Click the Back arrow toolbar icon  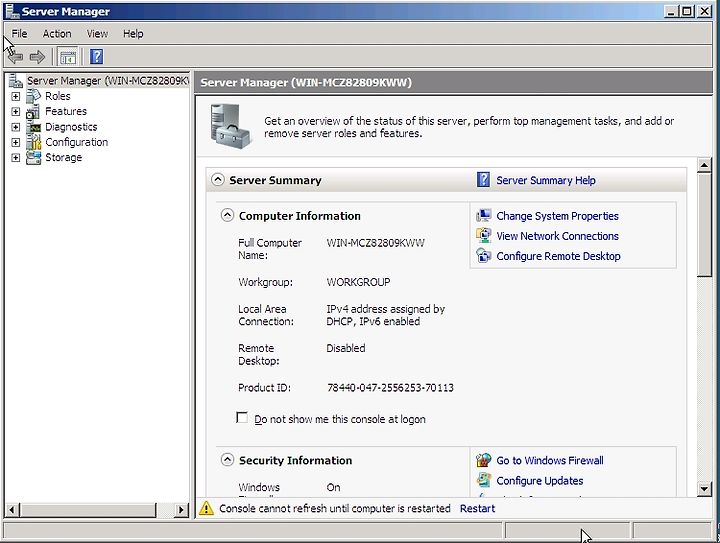(x=15, y=57)
